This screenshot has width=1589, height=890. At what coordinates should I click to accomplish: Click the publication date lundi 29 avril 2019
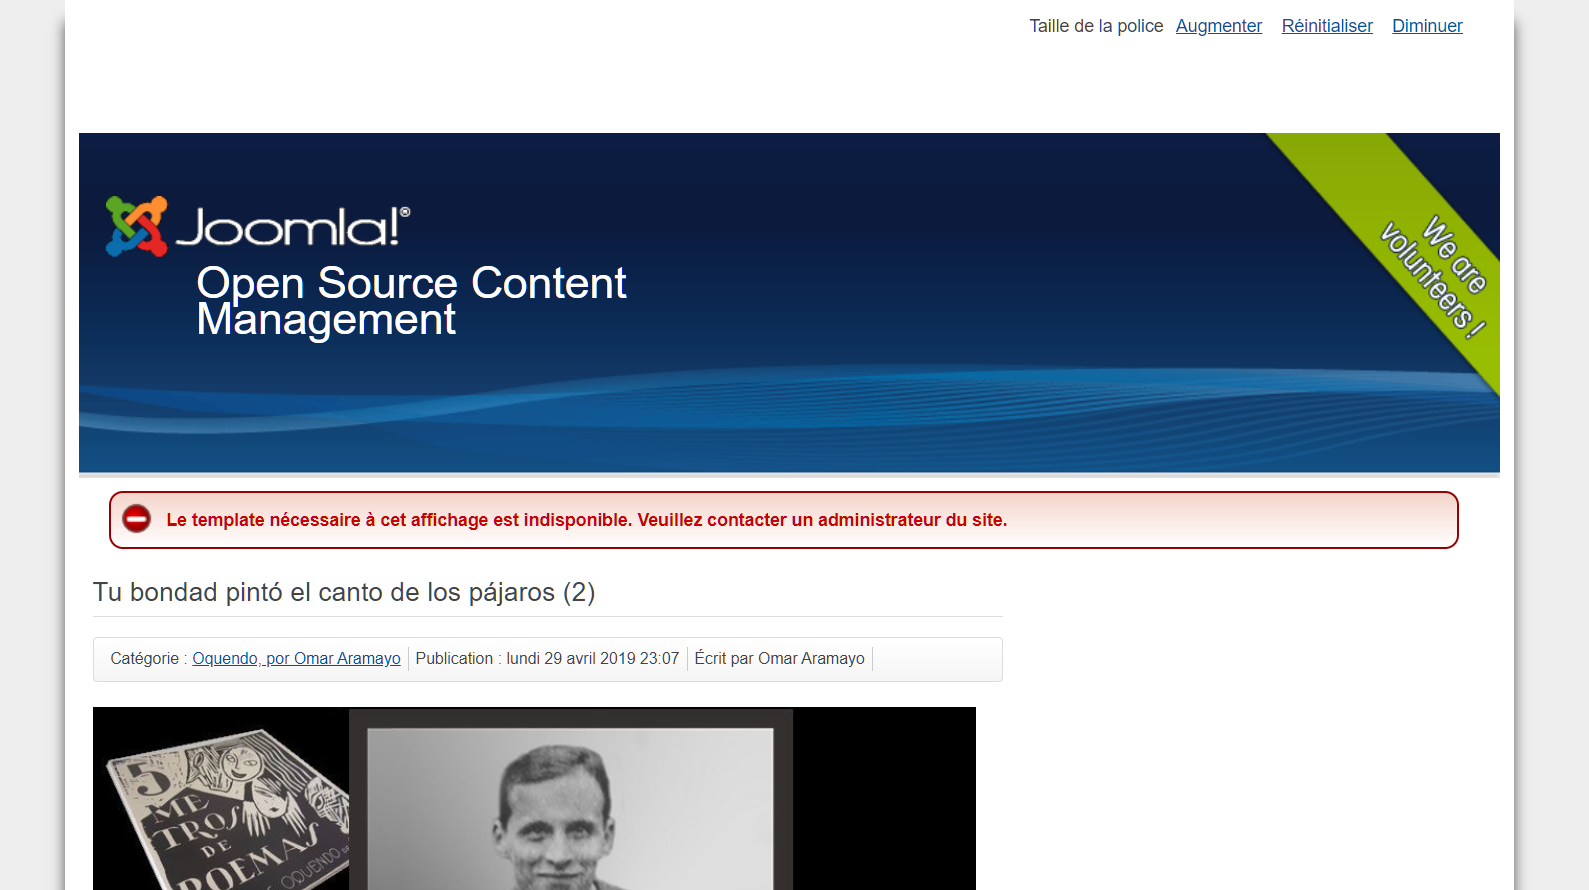(x=547, y=659)
